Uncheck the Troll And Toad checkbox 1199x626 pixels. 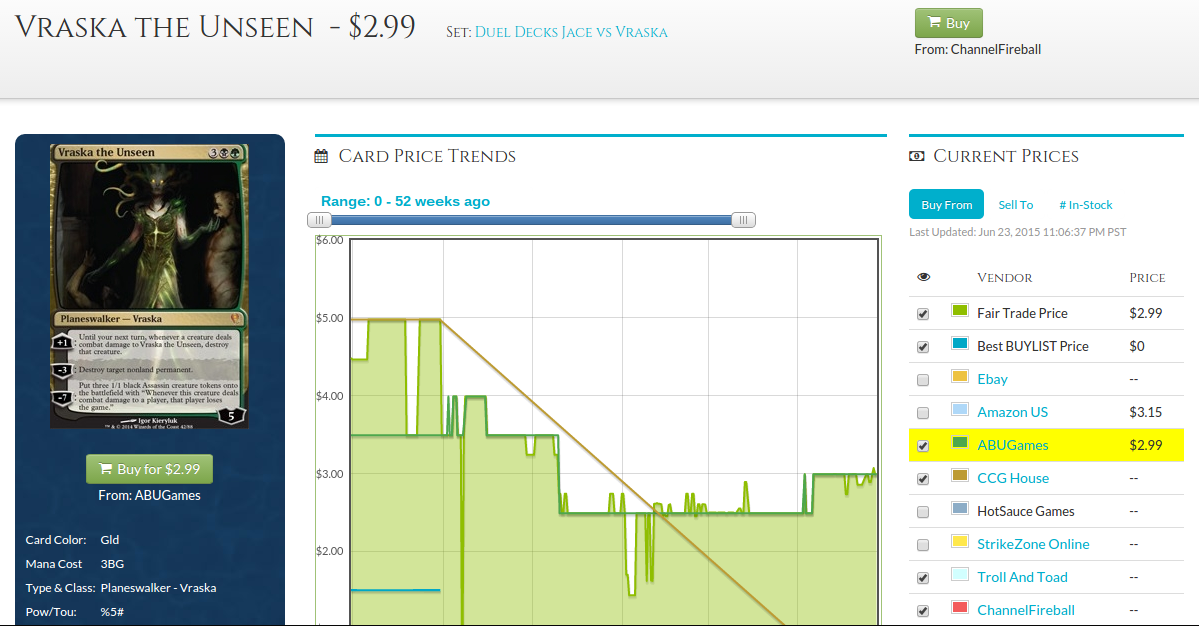tap(923, 578)
